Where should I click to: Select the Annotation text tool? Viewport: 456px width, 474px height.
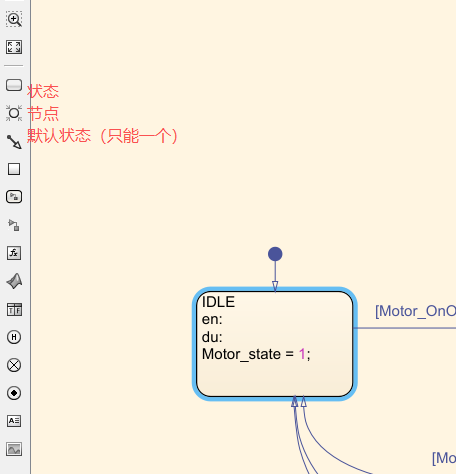[x=14, y=421]
